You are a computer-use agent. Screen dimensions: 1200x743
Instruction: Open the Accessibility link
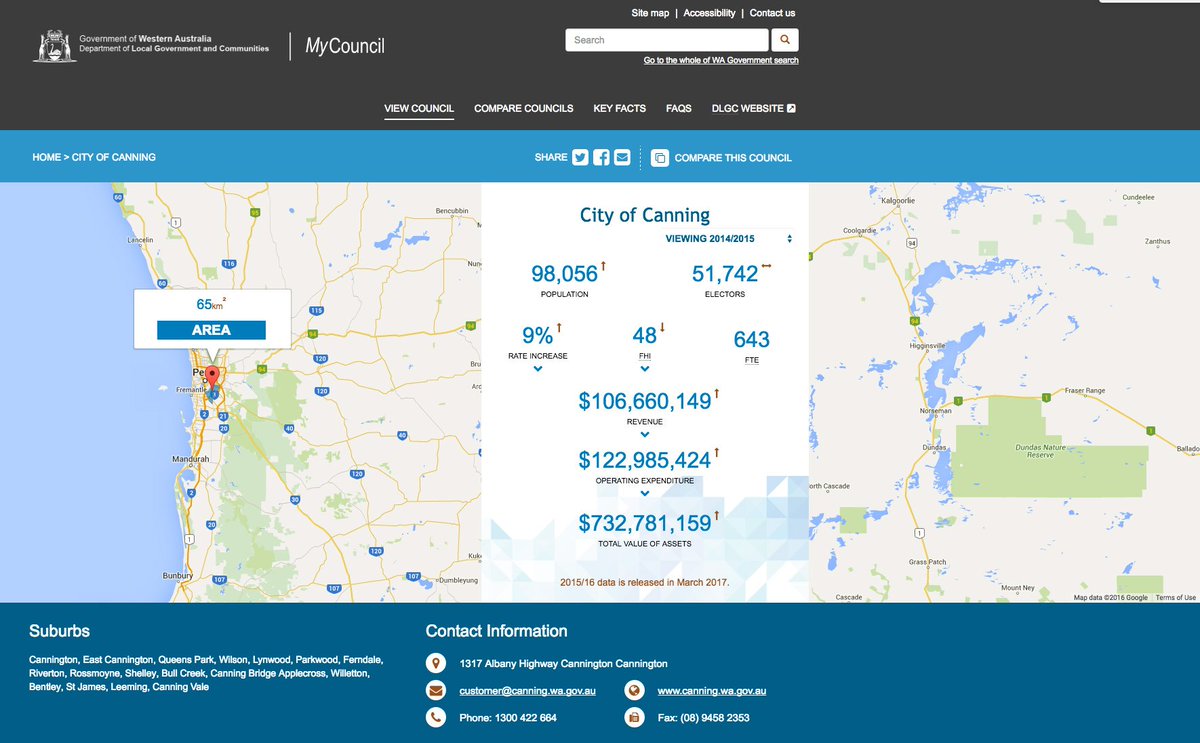711,13
